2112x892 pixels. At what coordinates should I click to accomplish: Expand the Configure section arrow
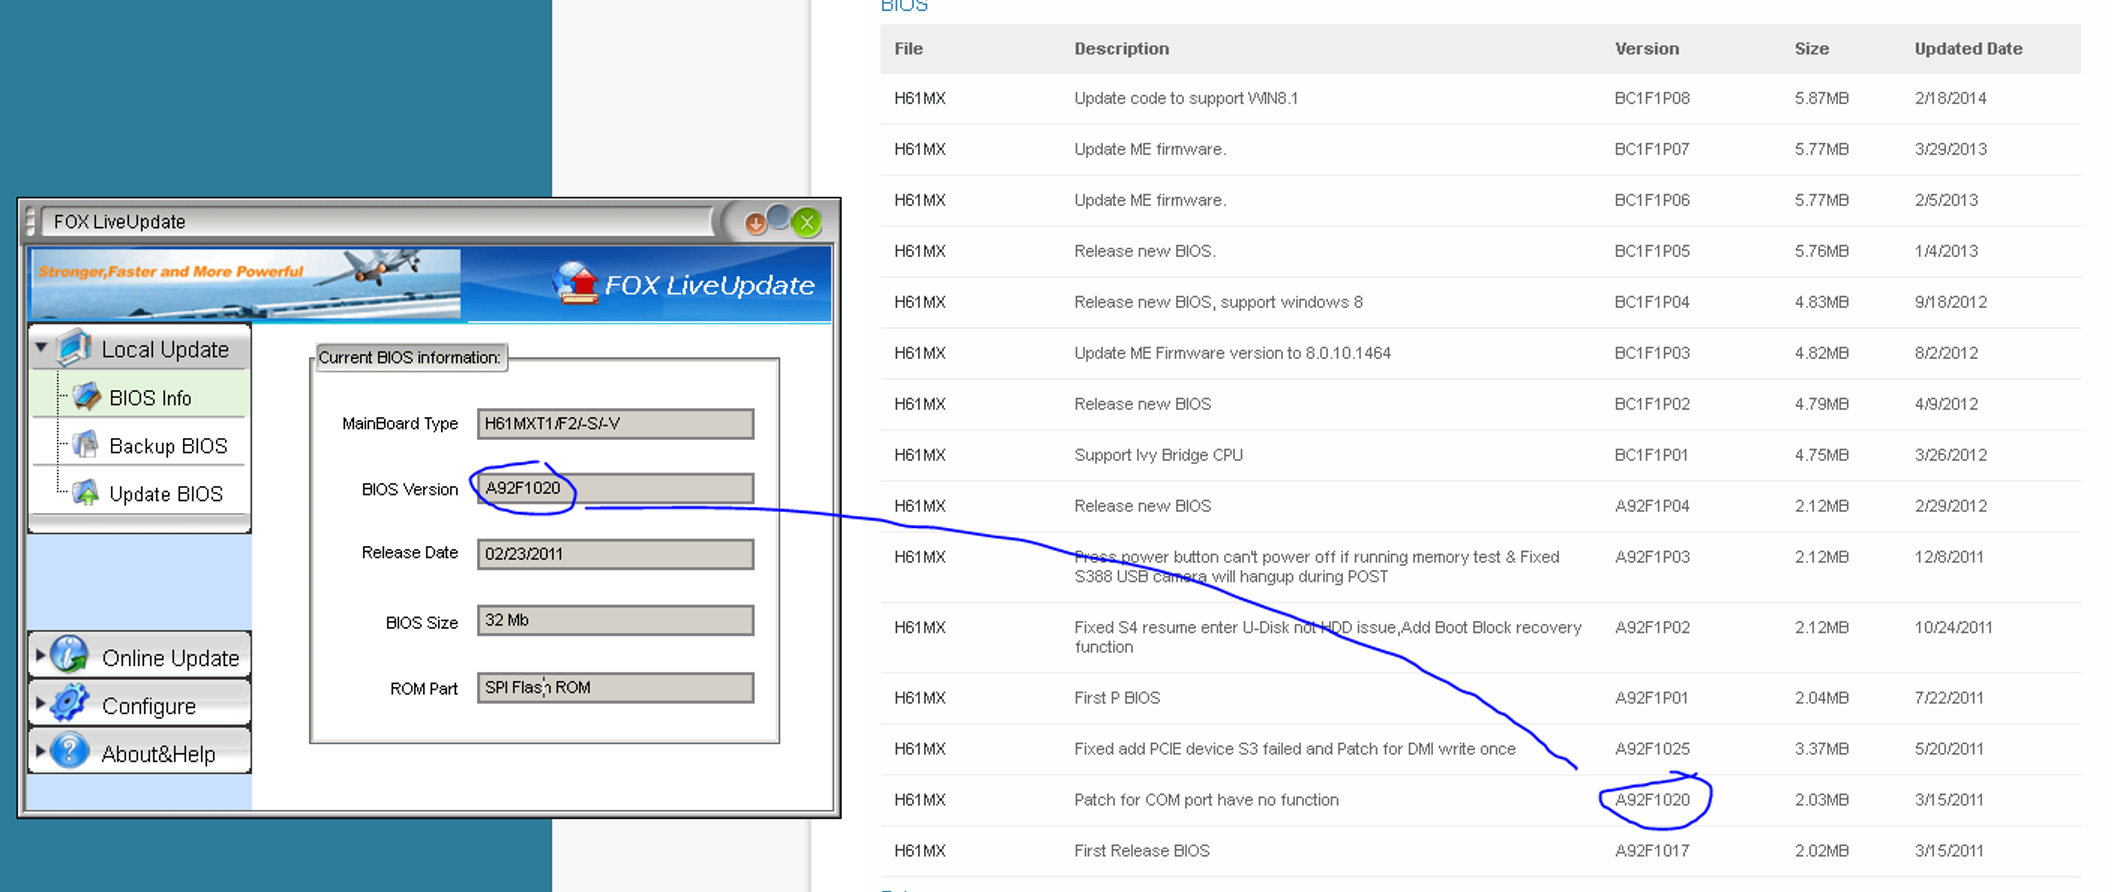click(40, 705)
